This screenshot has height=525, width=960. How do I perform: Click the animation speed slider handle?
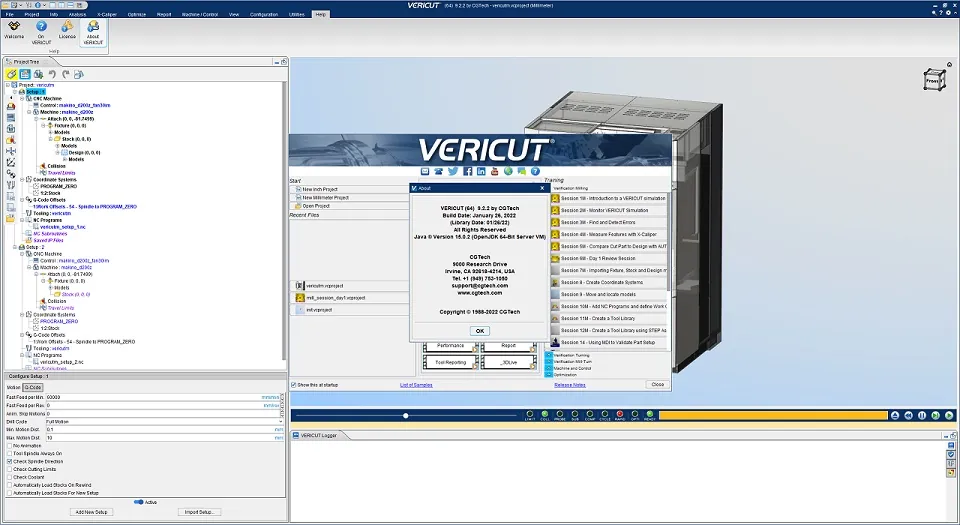405,415
